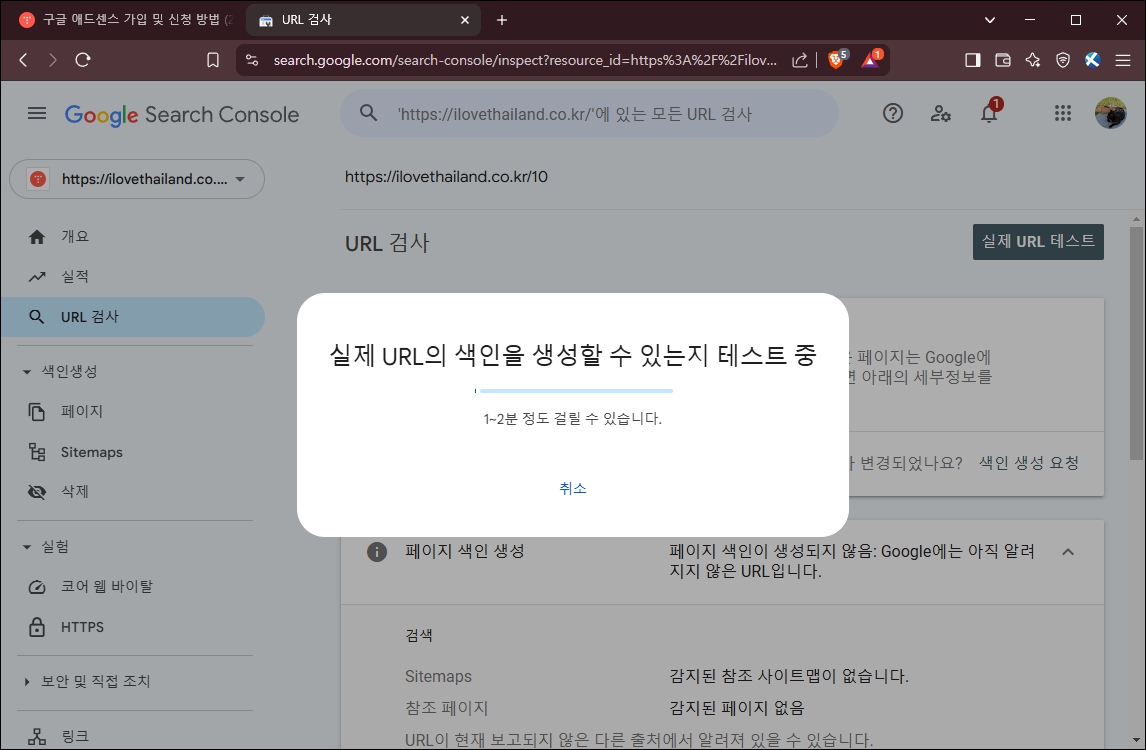Open a new browser tab
The height and width of the screenshot is (750, 1146).
click(501, 20)
